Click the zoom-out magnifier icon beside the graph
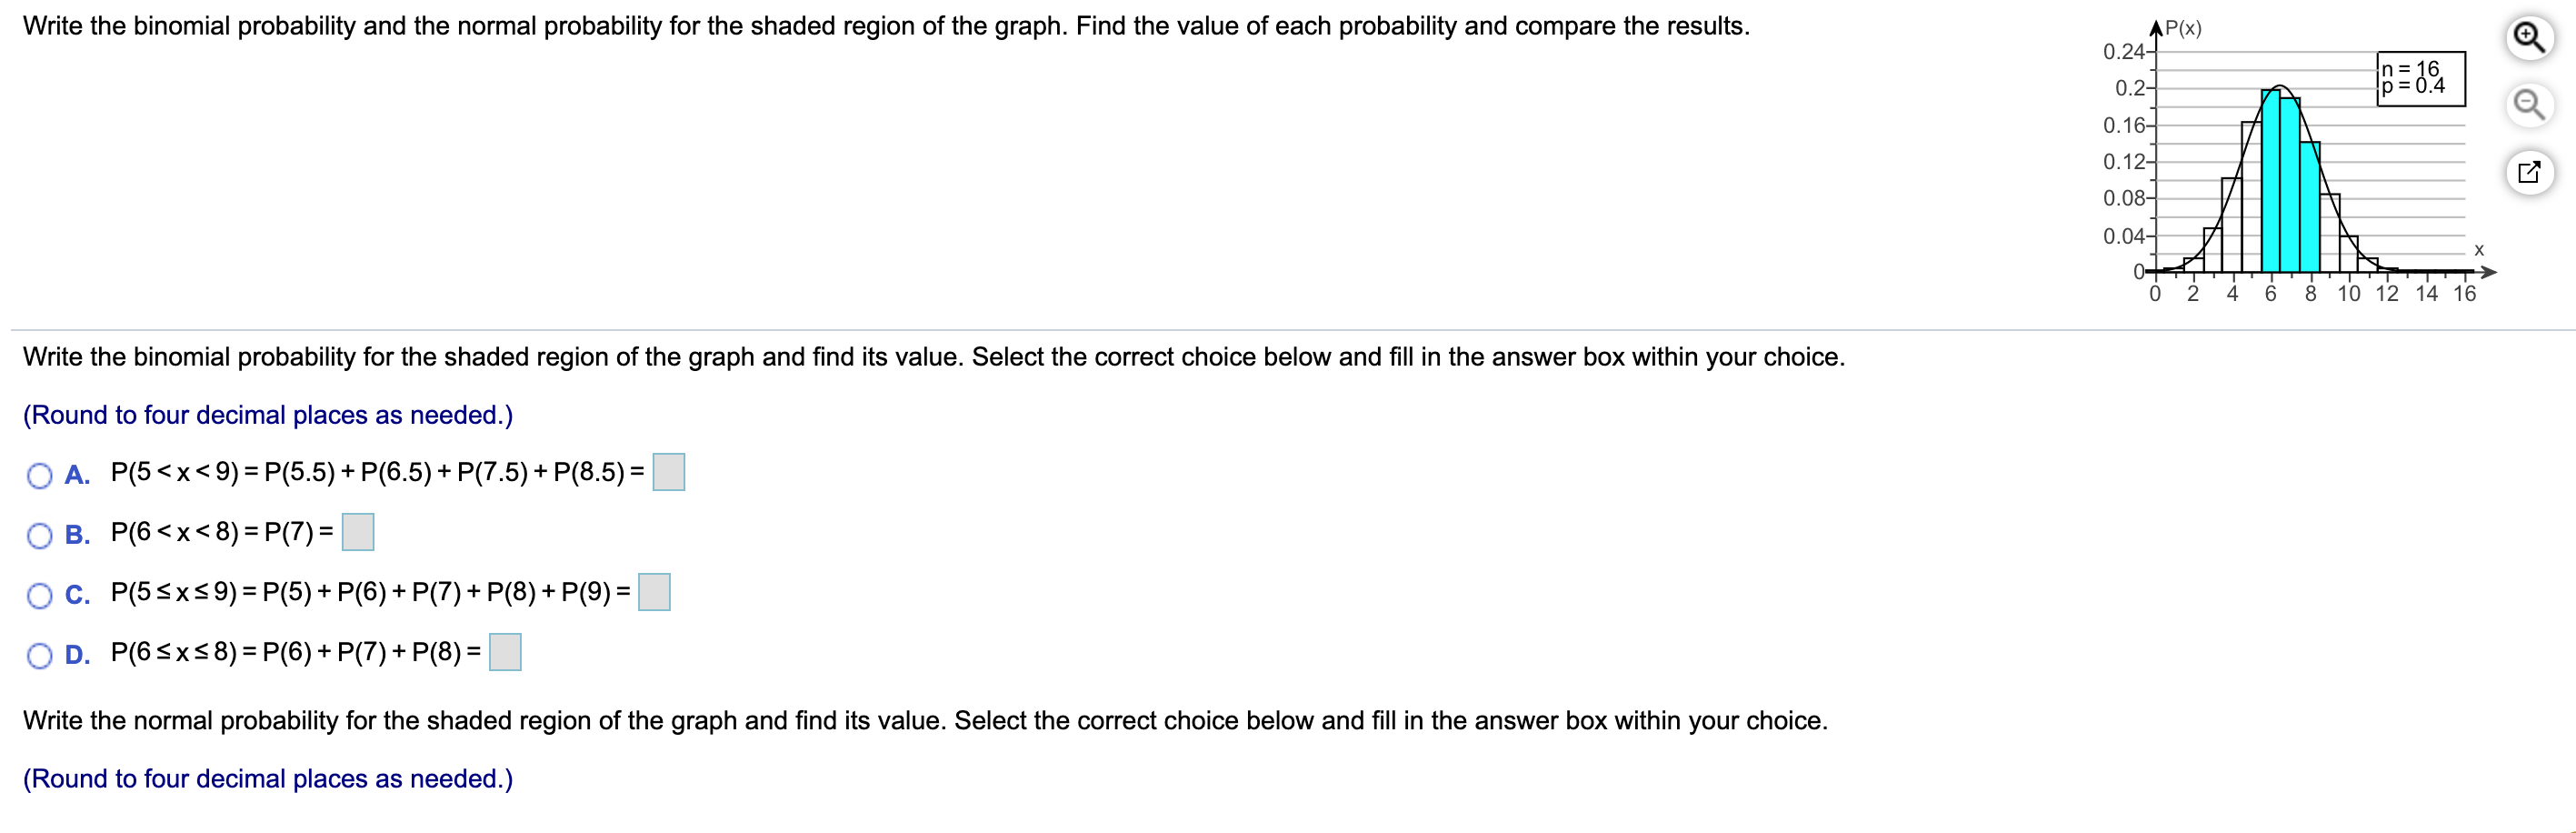 coord(2530,105)
